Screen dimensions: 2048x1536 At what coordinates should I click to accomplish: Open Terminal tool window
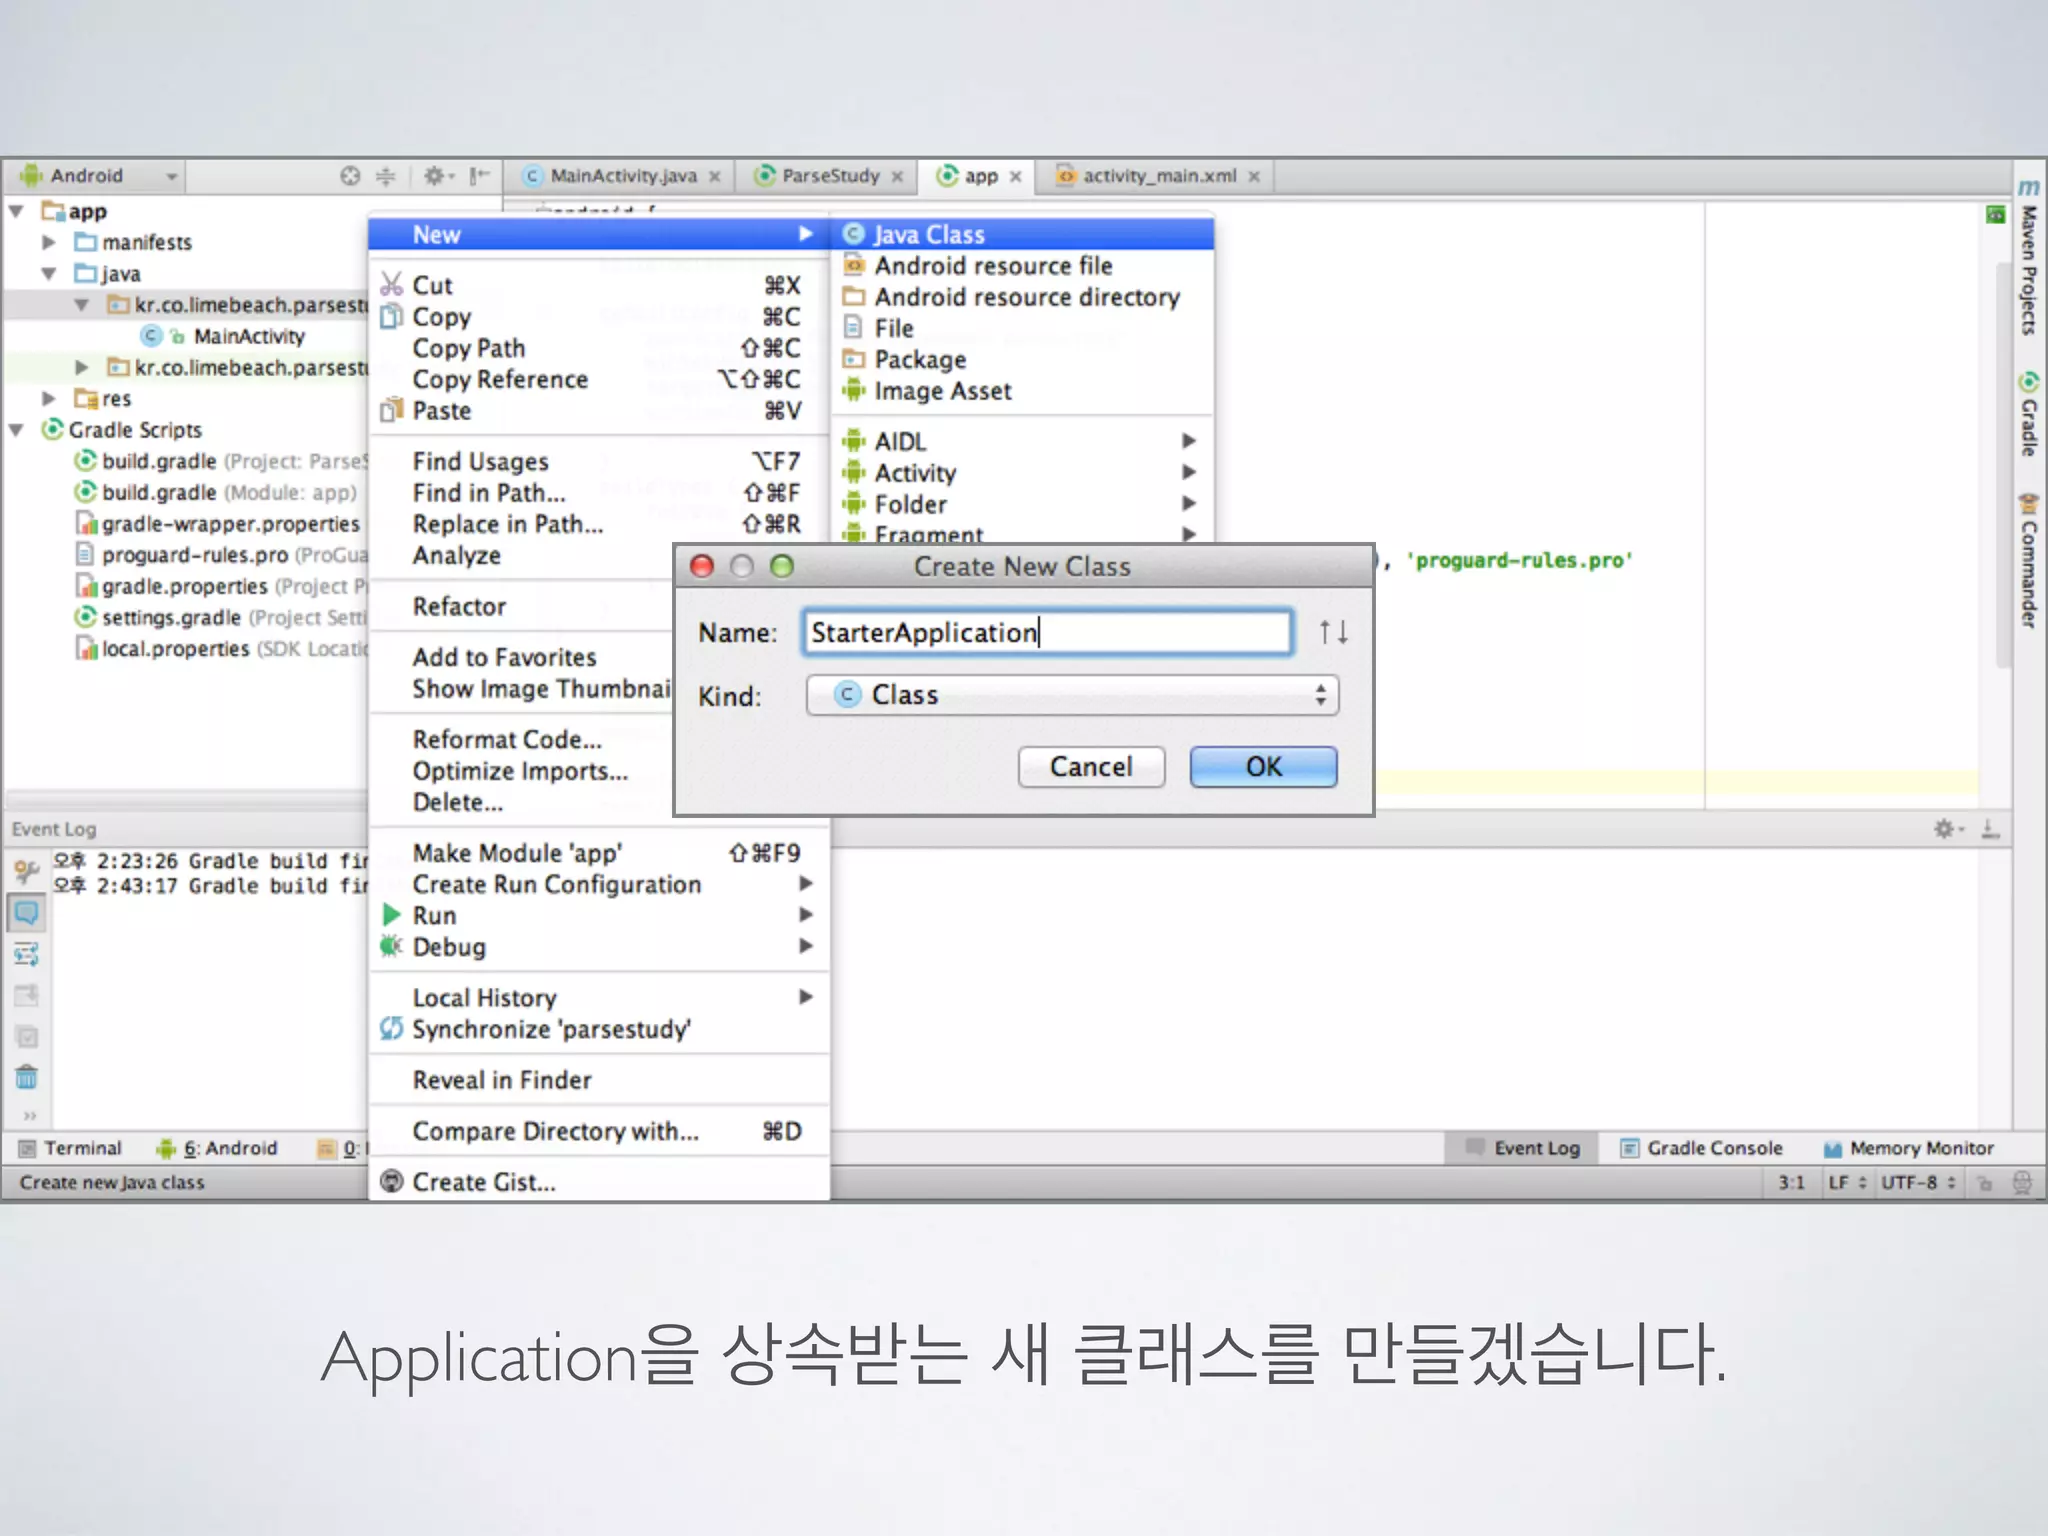click(x=71, y=1148)
